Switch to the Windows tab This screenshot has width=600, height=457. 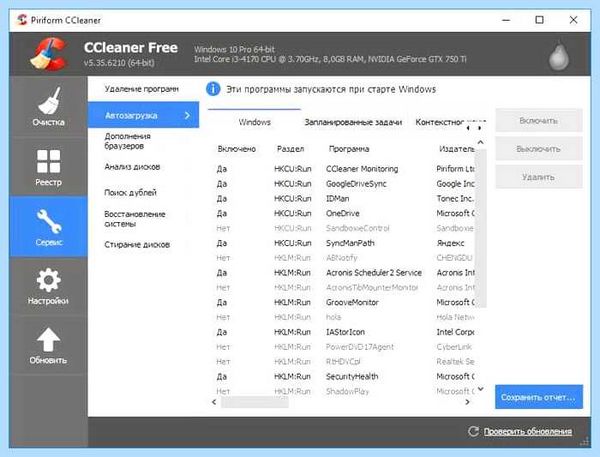(x=254, y=122)
